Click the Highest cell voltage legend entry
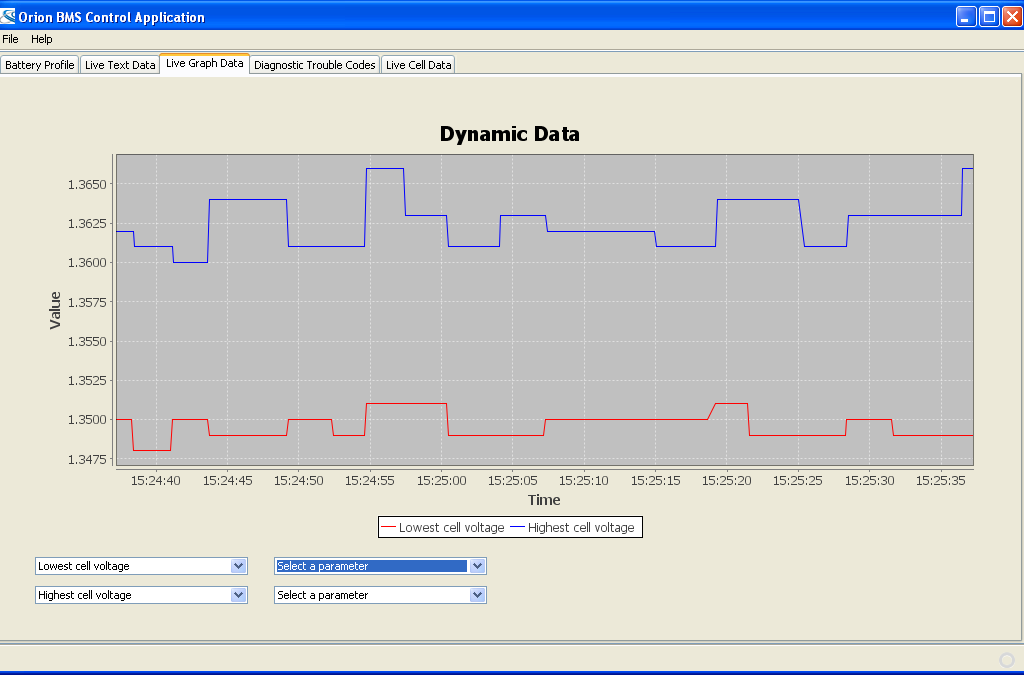1024x675 pixels. tap(572, 527)
